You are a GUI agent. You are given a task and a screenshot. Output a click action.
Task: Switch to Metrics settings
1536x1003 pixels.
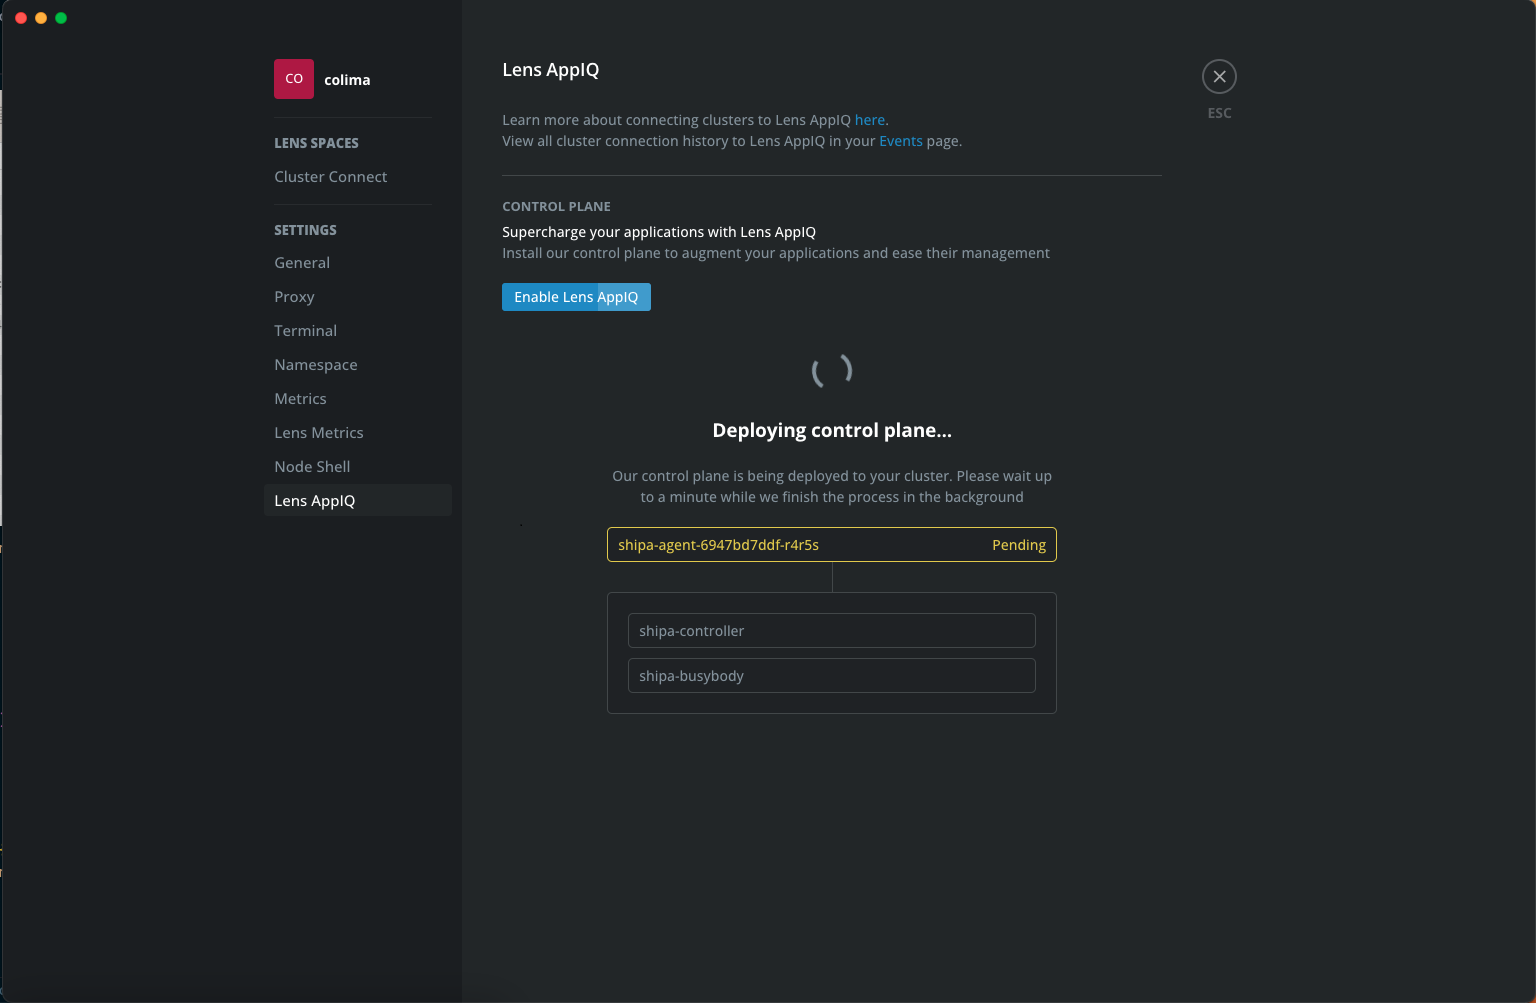(300, 399)
